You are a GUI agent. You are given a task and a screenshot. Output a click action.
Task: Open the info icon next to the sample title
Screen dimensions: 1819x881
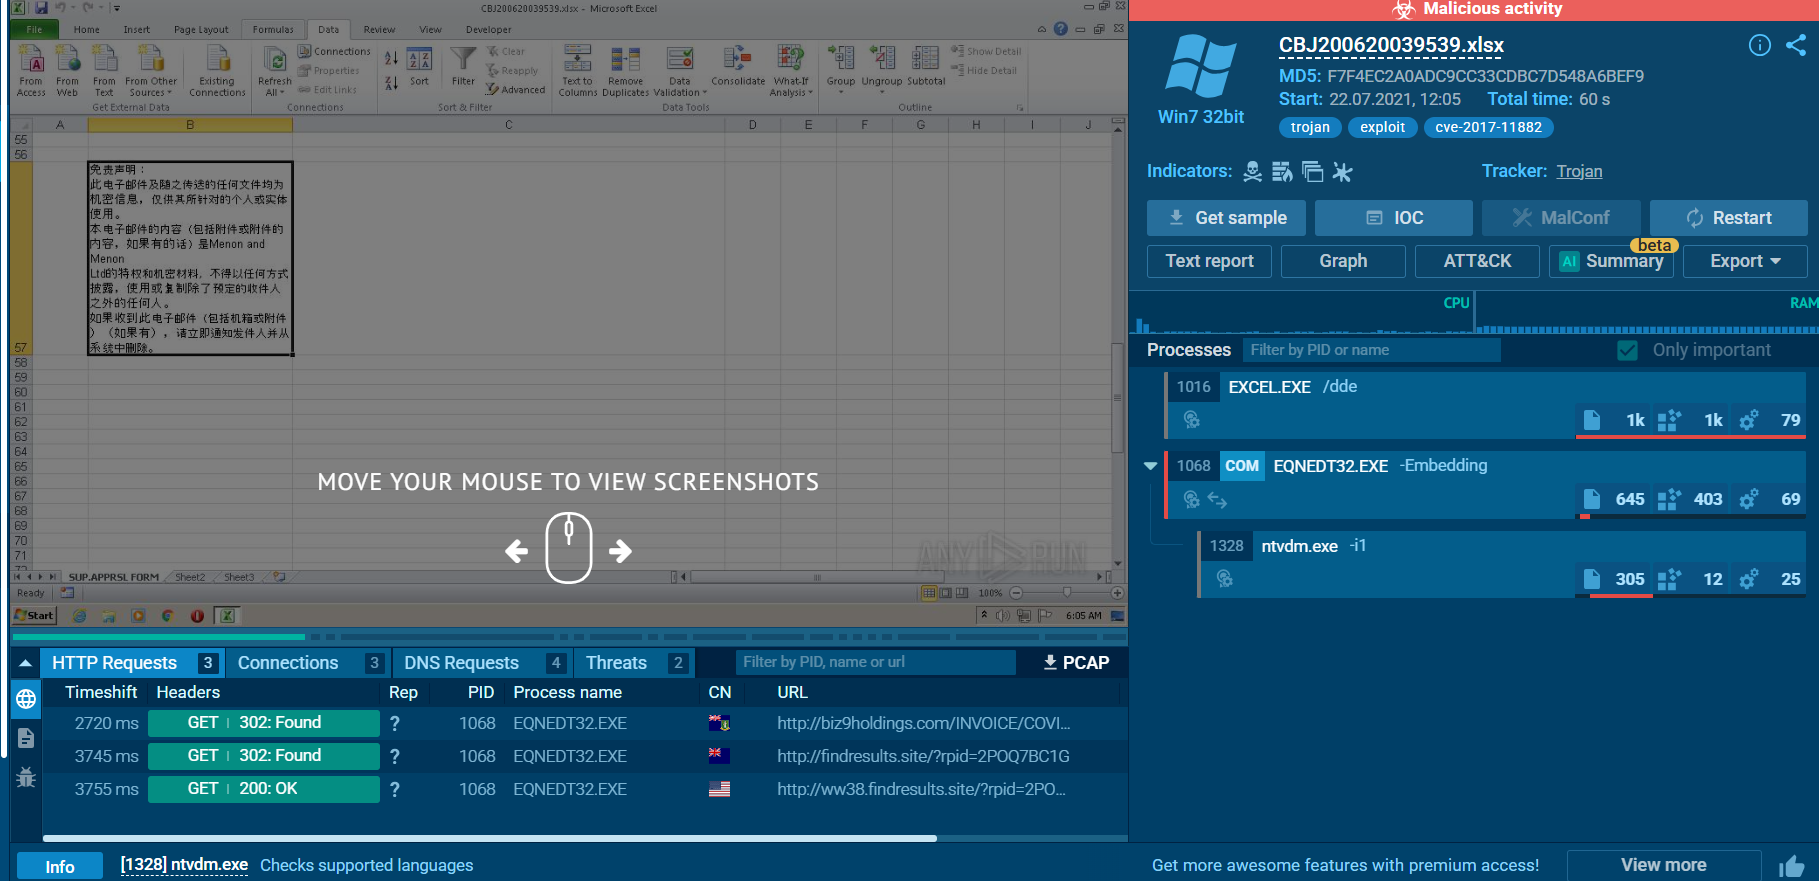pos(1759,45)
